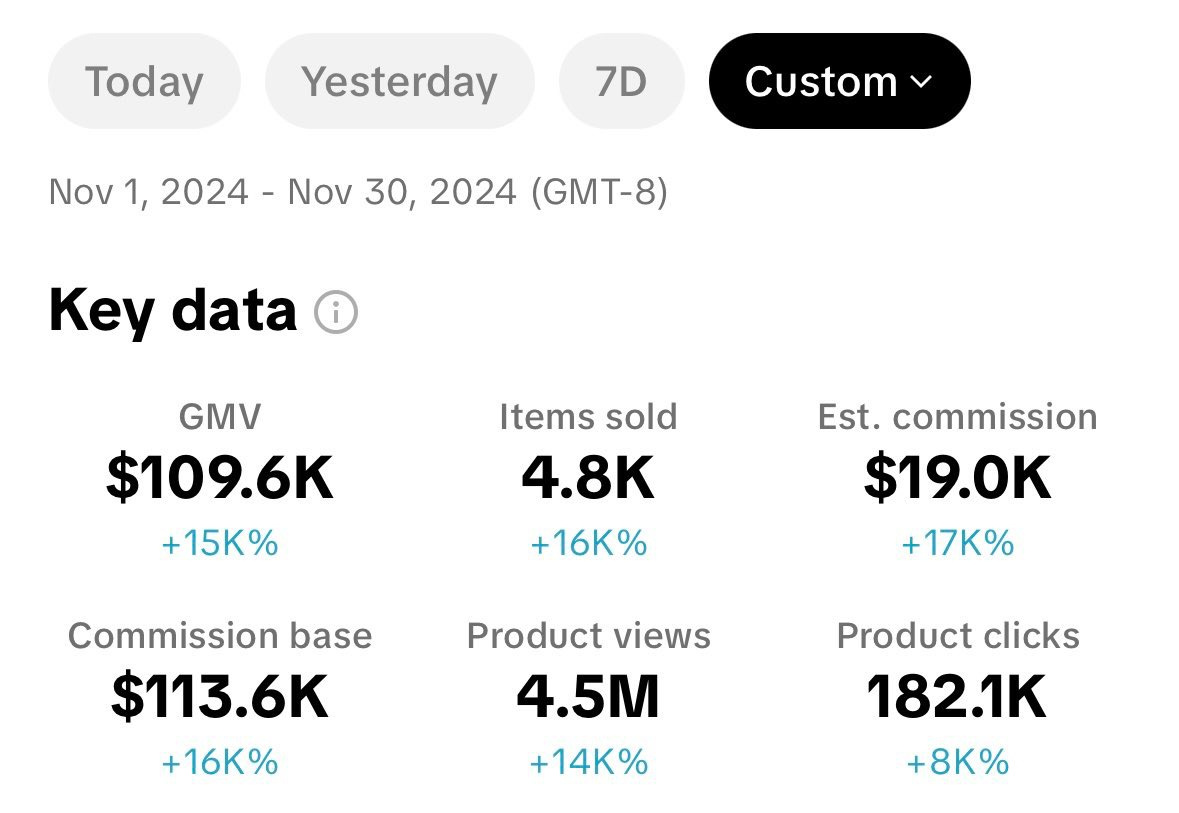
Task: Open the GMV $109.6K metric card
Action: click(219, 478)
